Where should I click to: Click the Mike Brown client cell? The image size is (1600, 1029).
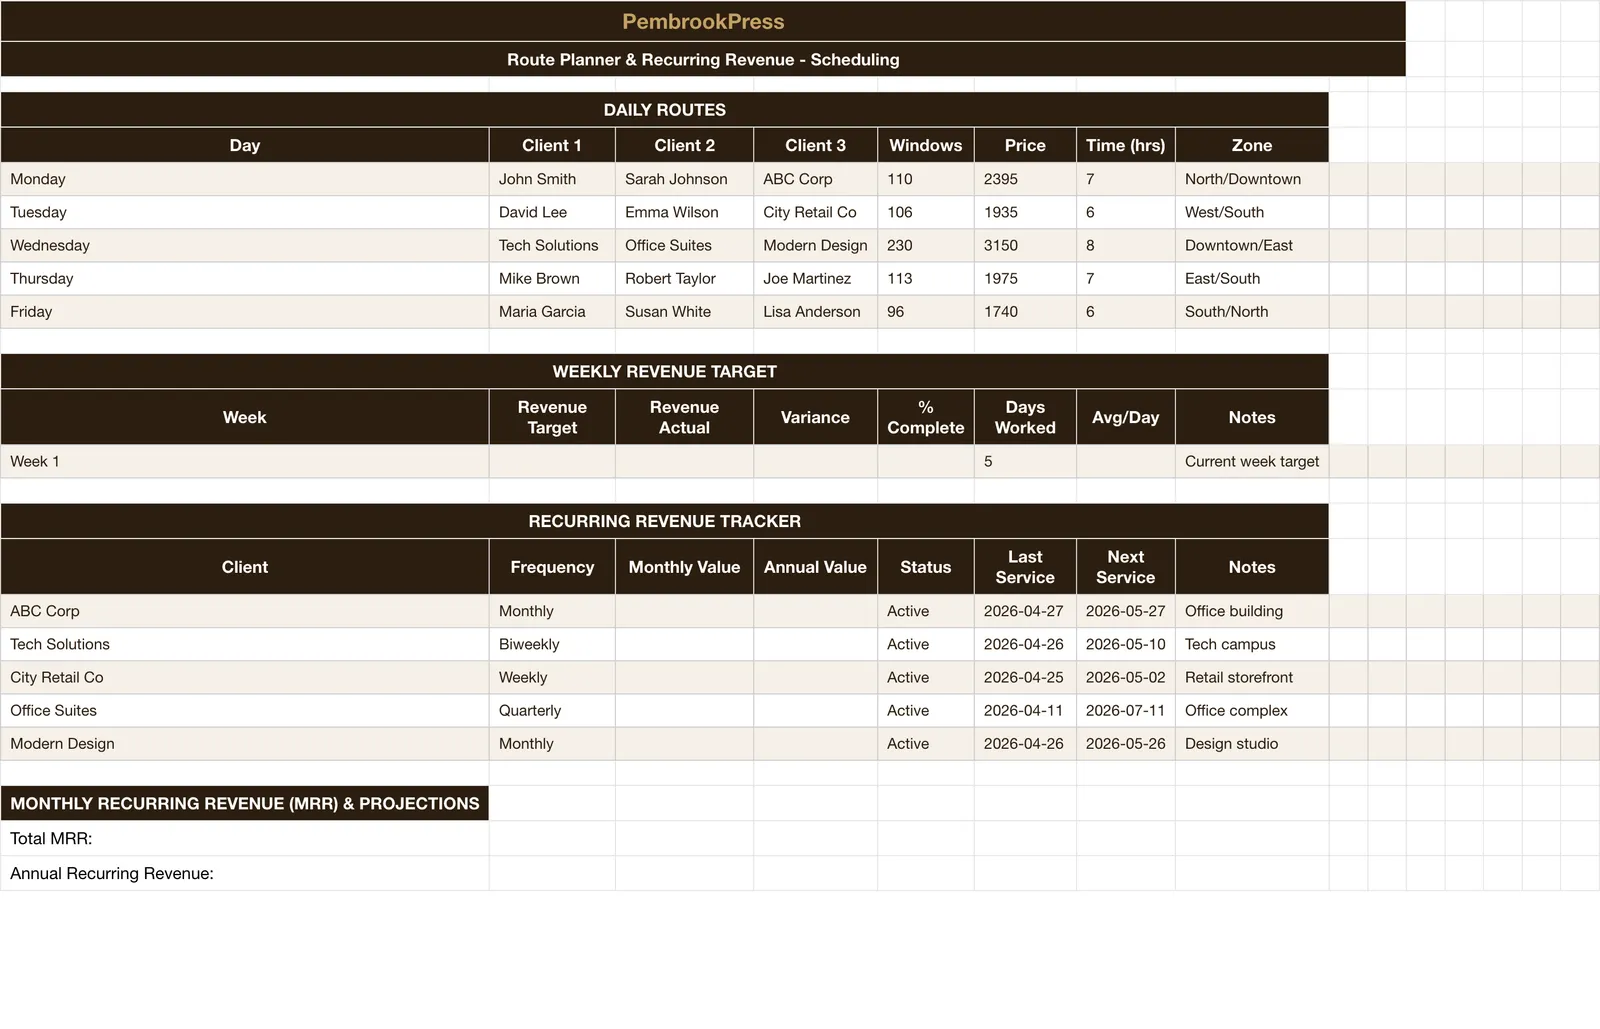(x=552, y=278)
